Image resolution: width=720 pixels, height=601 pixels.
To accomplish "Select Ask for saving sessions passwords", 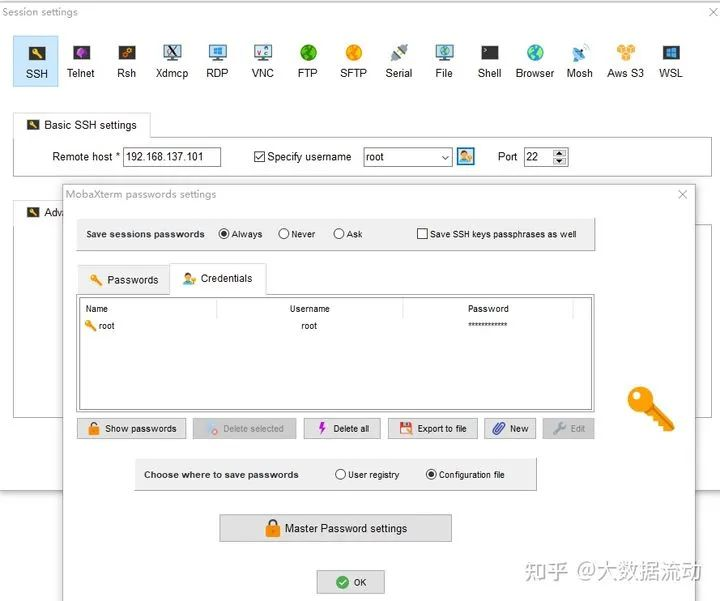I will click(339, 234).
